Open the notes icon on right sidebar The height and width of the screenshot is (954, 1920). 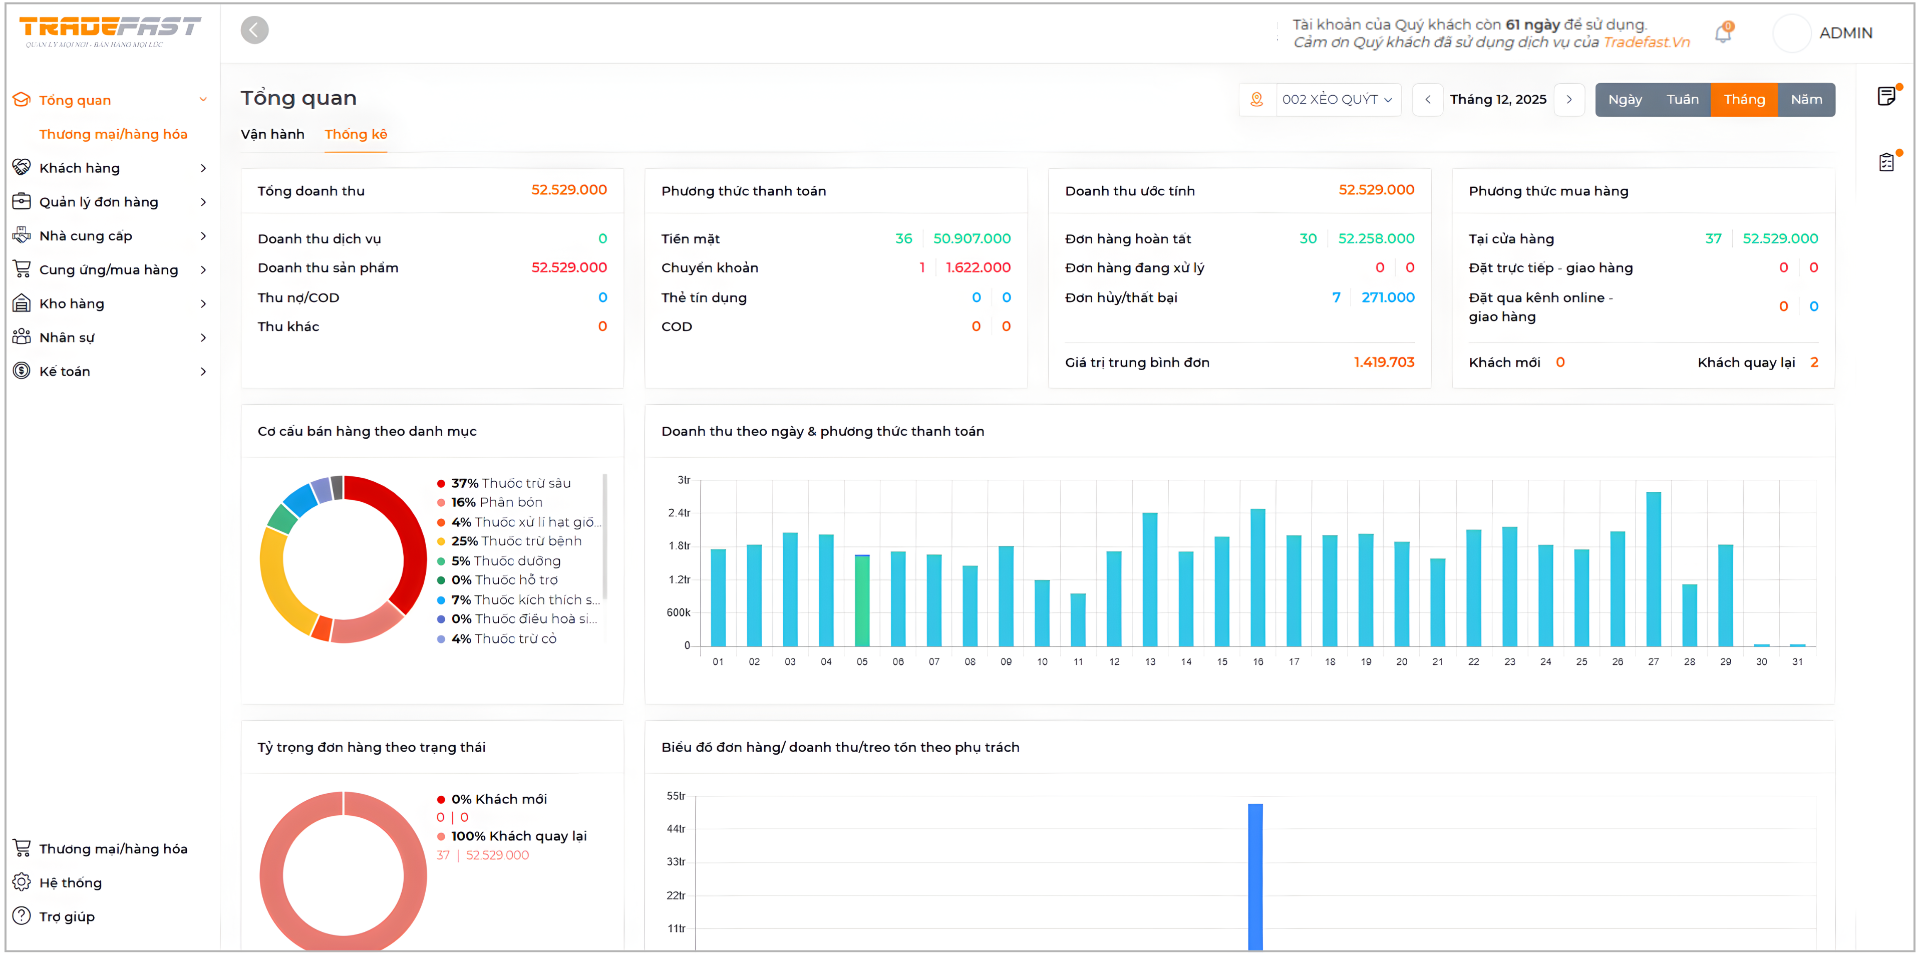[x=1886, y=96]
